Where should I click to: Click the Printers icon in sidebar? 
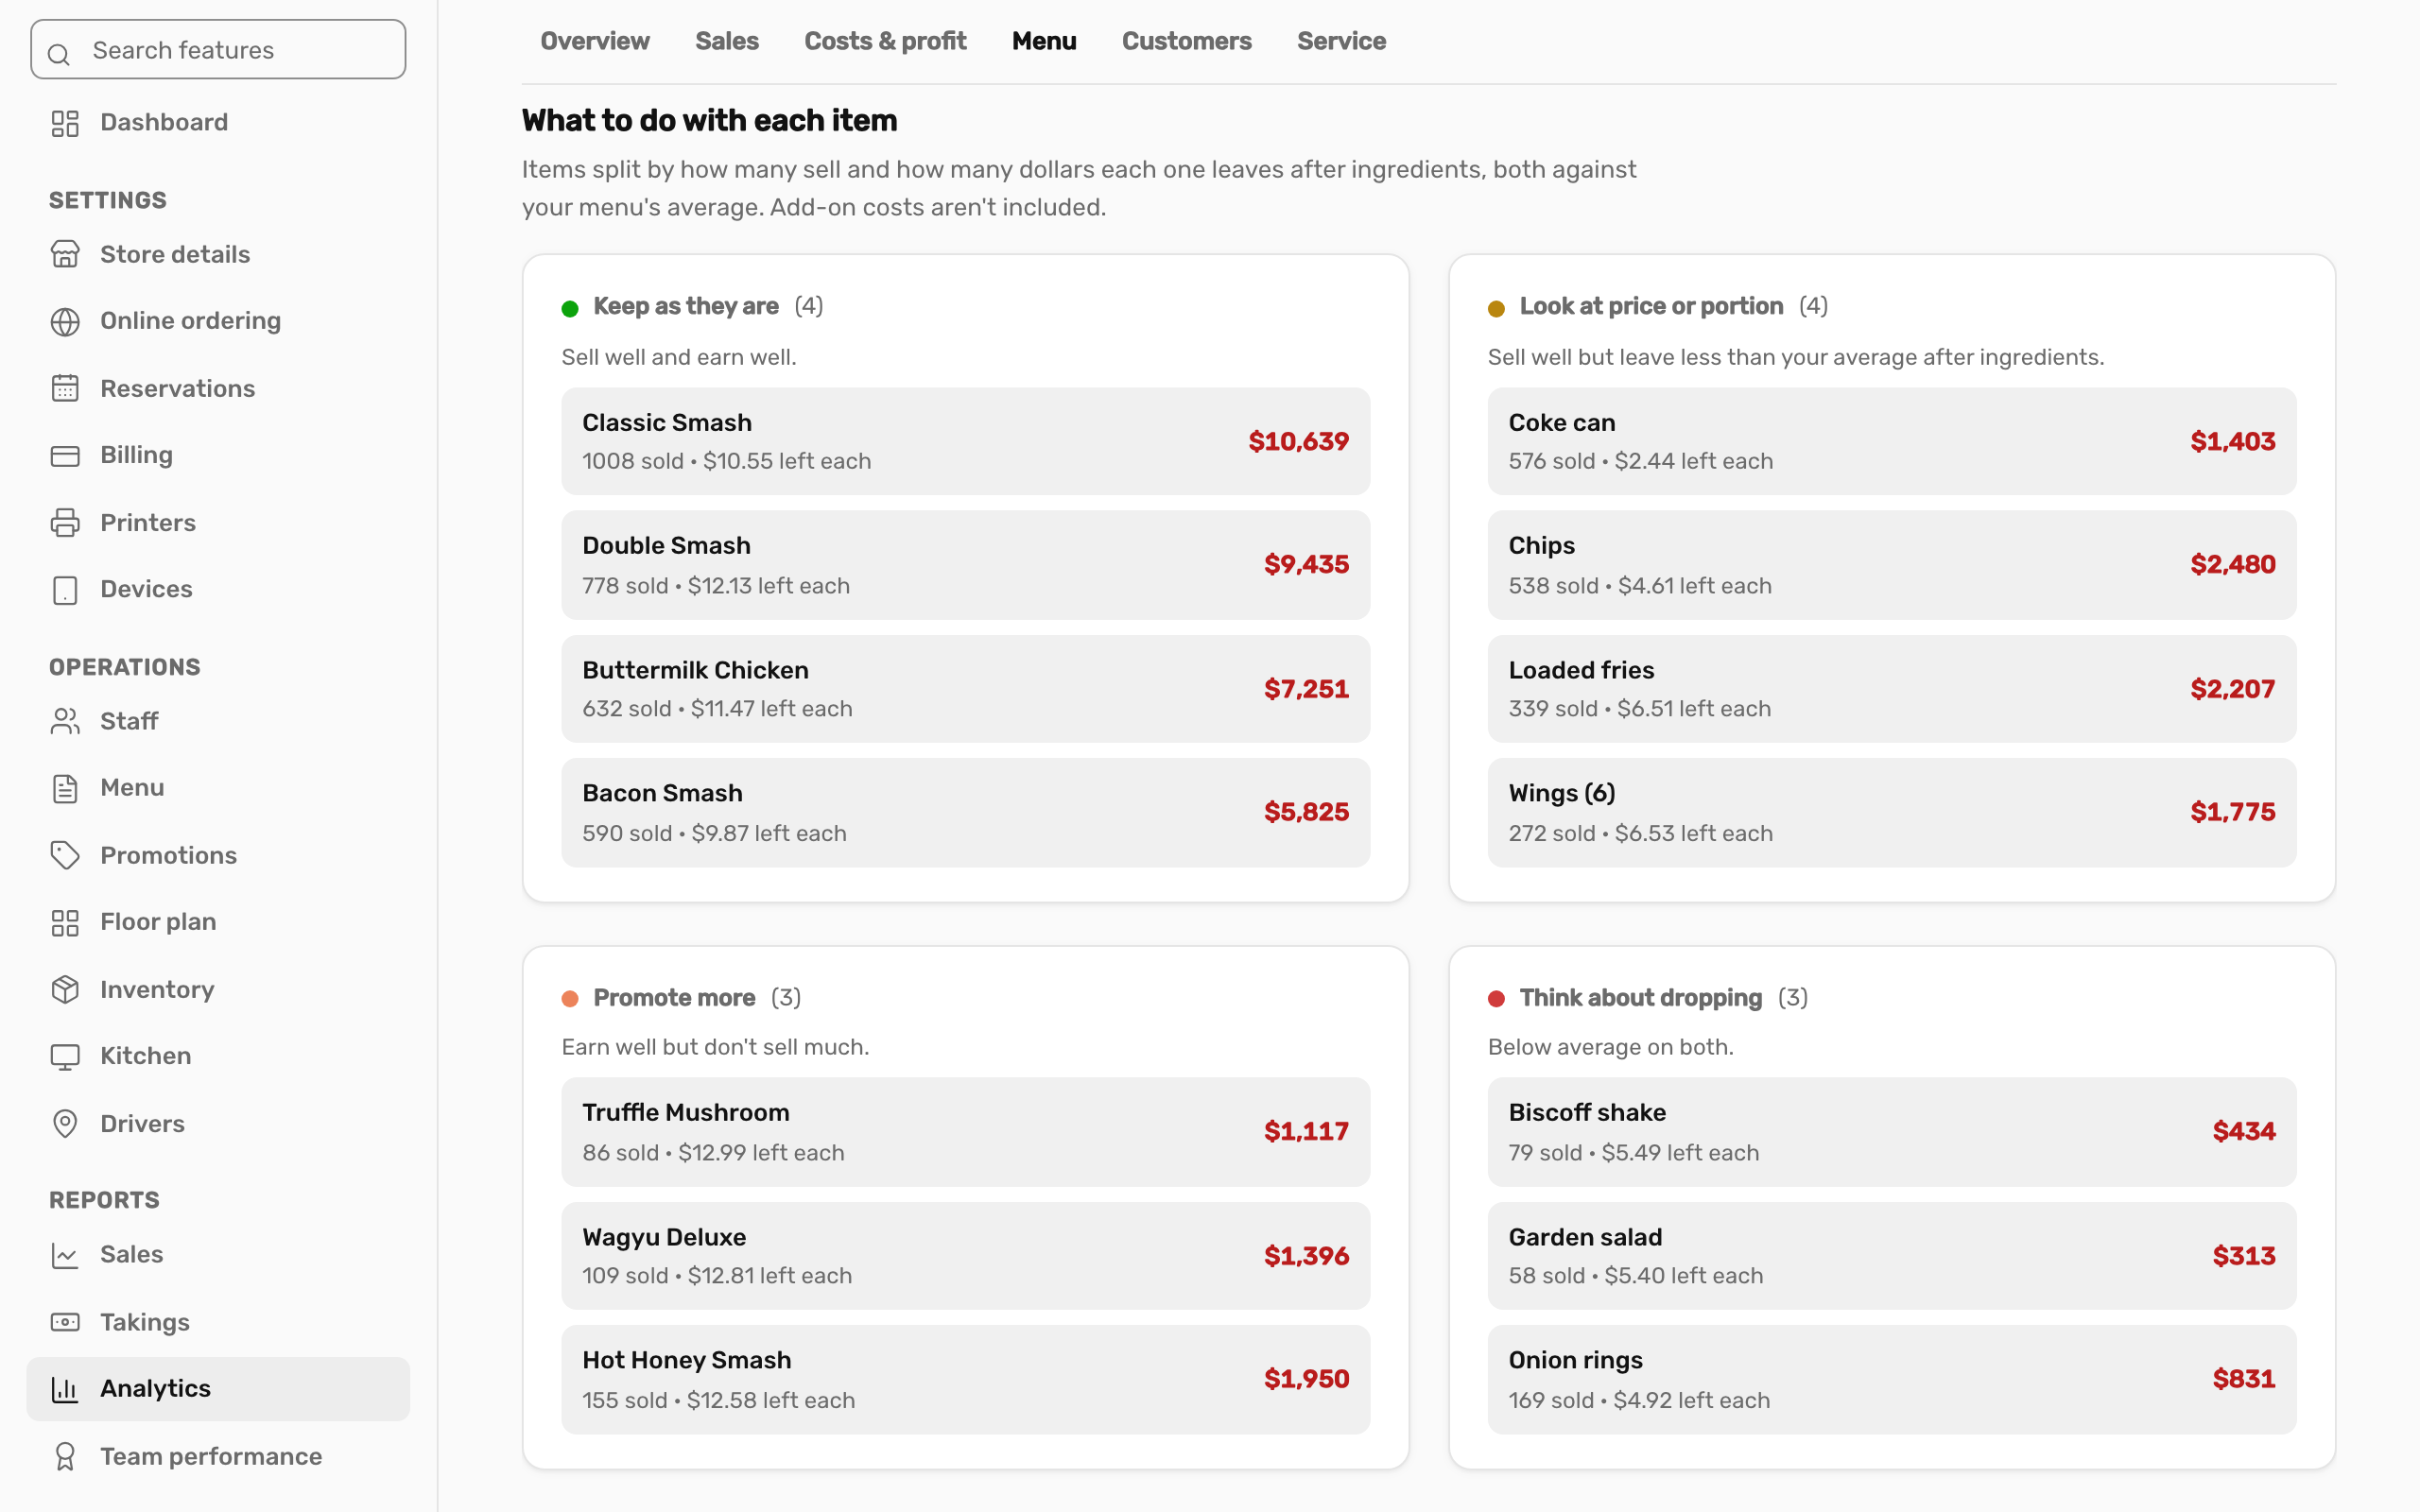tap(65, 522)
